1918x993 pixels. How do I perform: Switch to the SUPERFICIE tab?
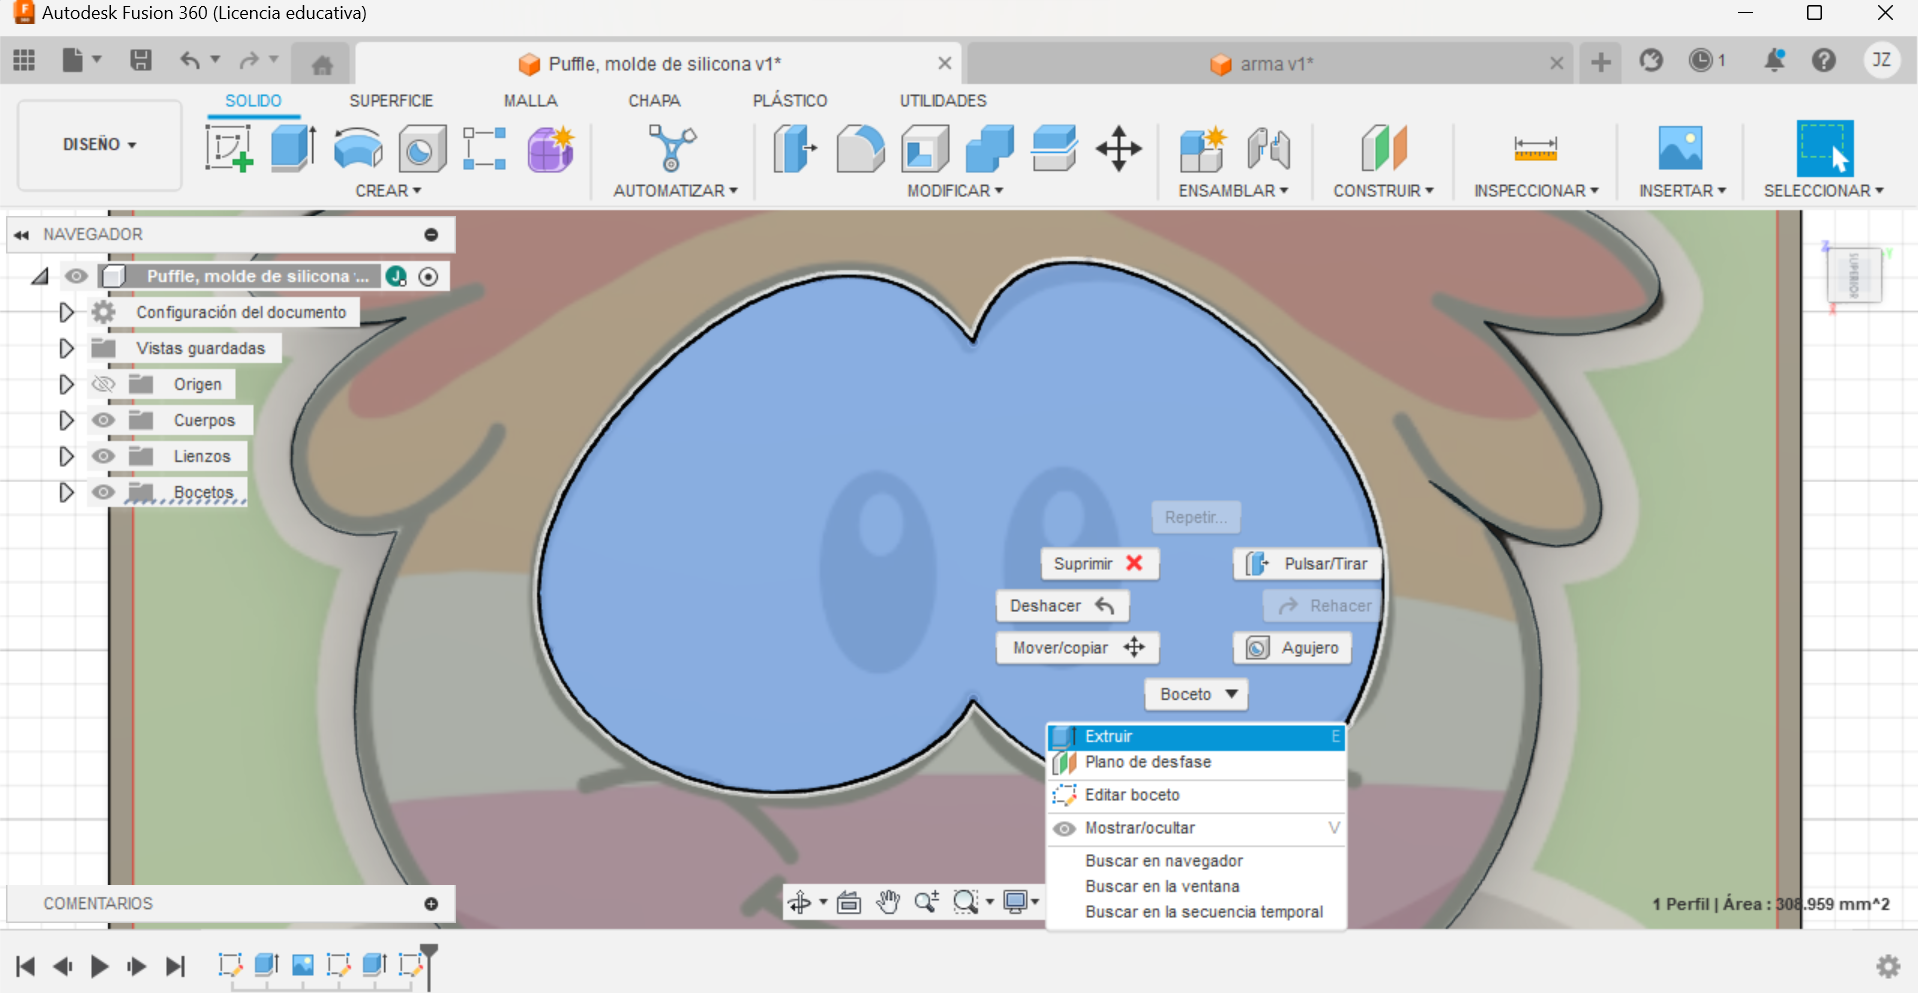coord(391,101)
